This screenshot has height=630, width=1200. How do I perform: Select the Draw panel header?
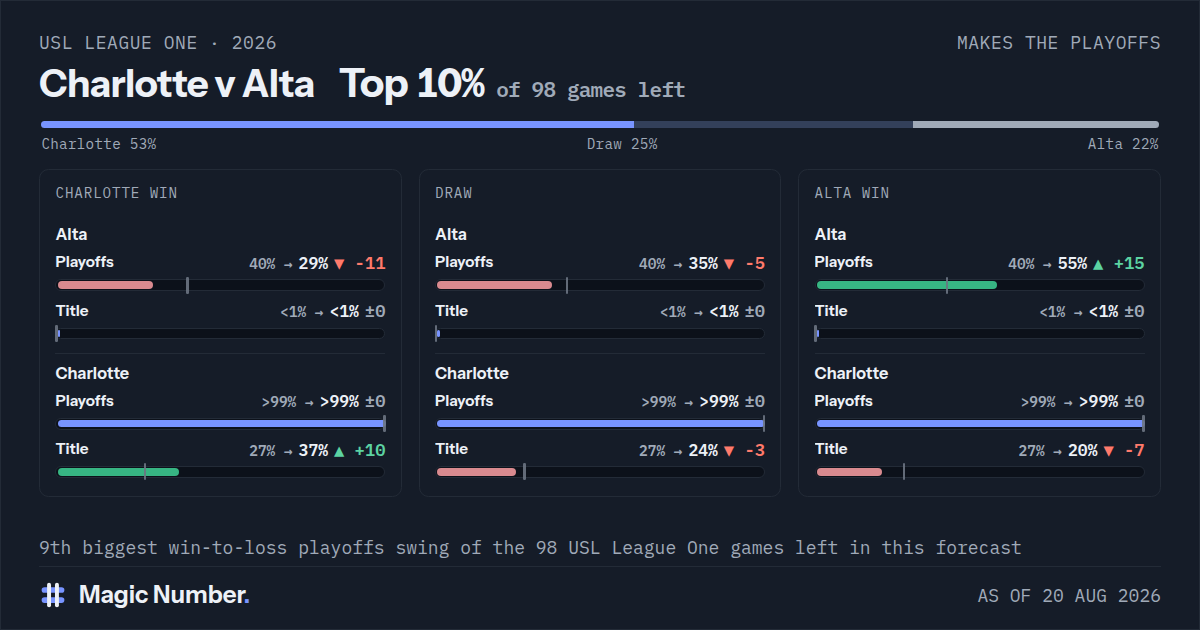tap(454, 193)
